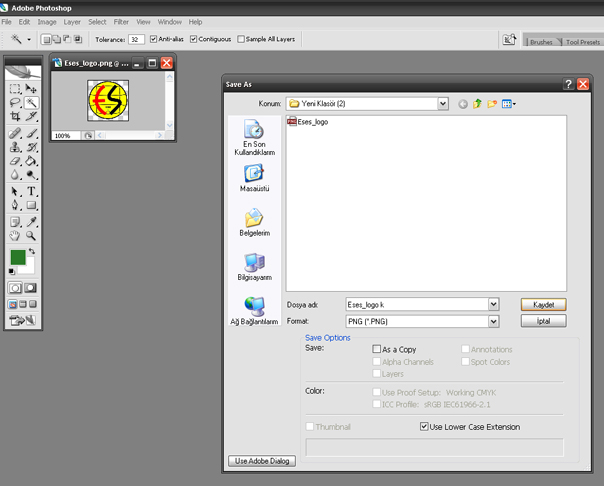This screenshot has height=486, width=604.
Task: Open Belgelerim folder in places bar
Action: coord(254,222)
